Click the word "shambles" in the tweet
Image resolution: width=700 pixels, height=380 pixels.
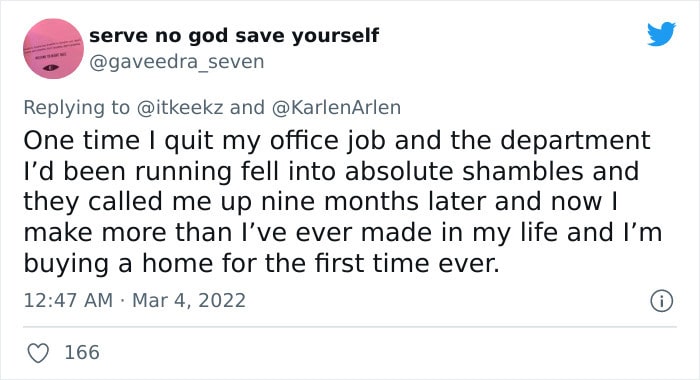pyautogui.click(x=522, y=171)
